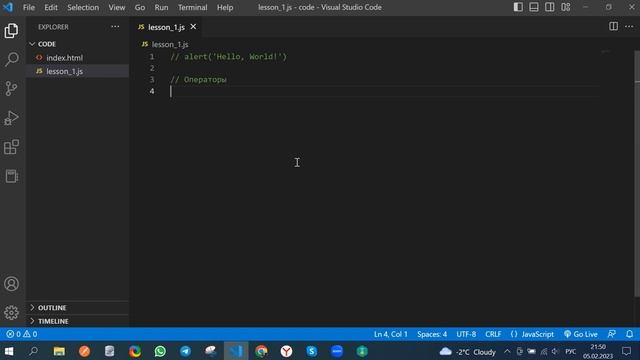Open Google Chrome from taskbar
Screen dimensions: 640x360
[261, 351]
